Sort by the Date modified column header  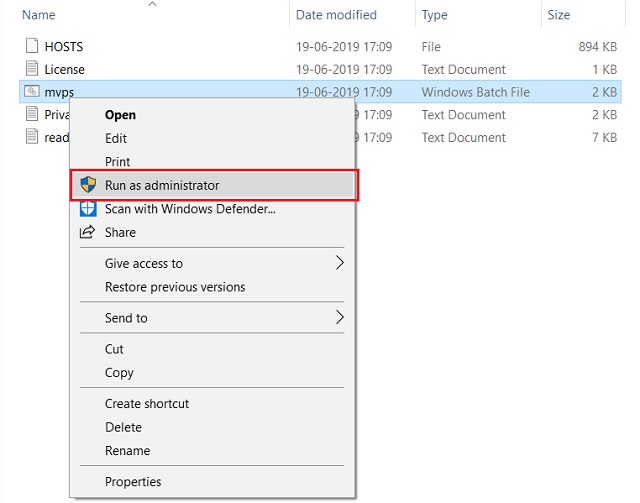336,15
